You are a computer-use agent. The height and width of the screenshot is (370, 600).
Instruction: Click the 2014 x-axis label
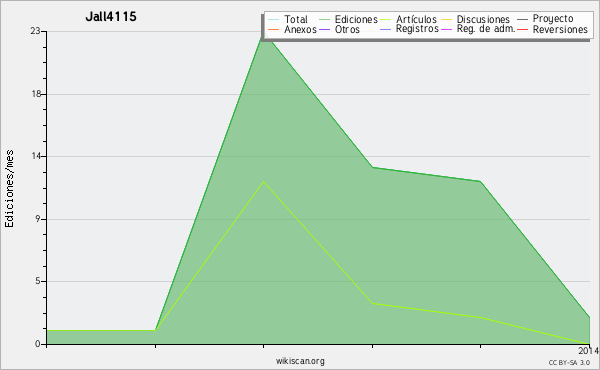589,350
